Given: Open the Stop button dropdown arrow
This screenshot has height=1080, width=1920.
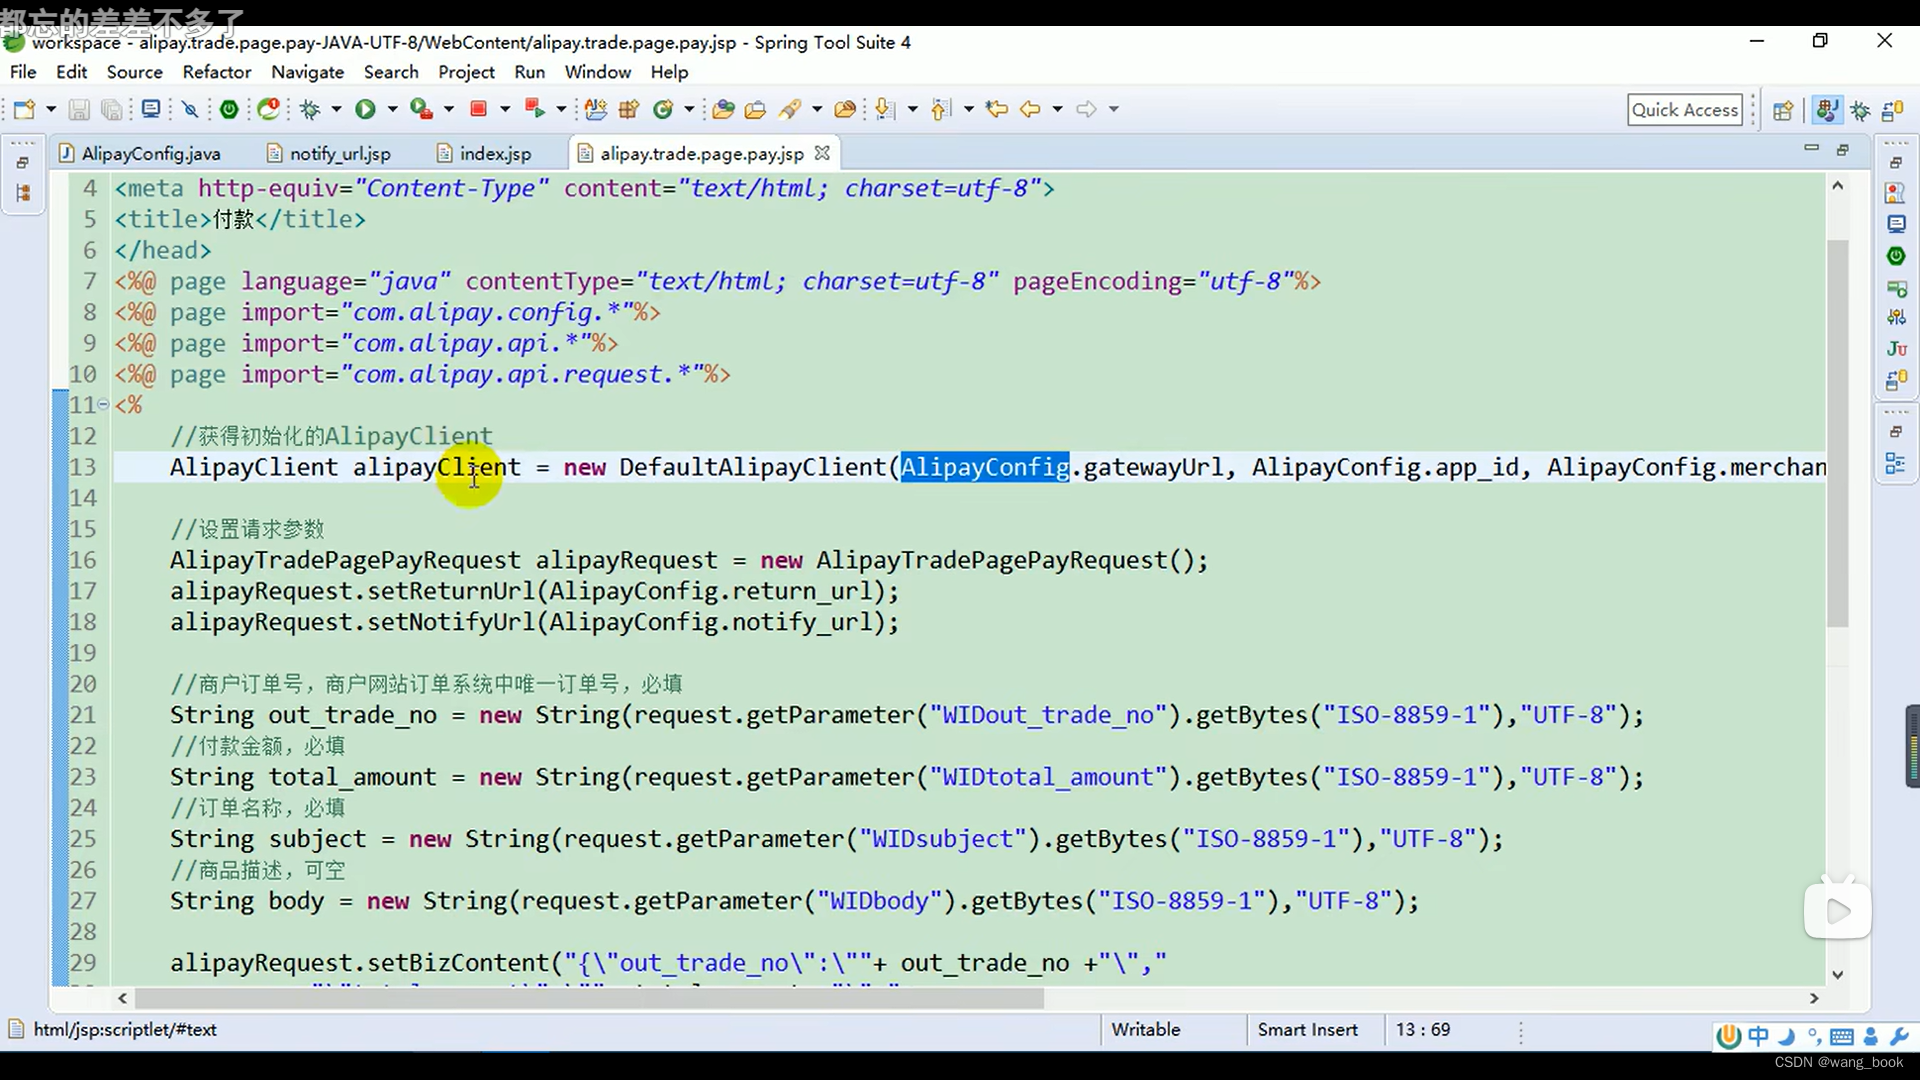Looking at the screenshot, I should click(505, 109).
